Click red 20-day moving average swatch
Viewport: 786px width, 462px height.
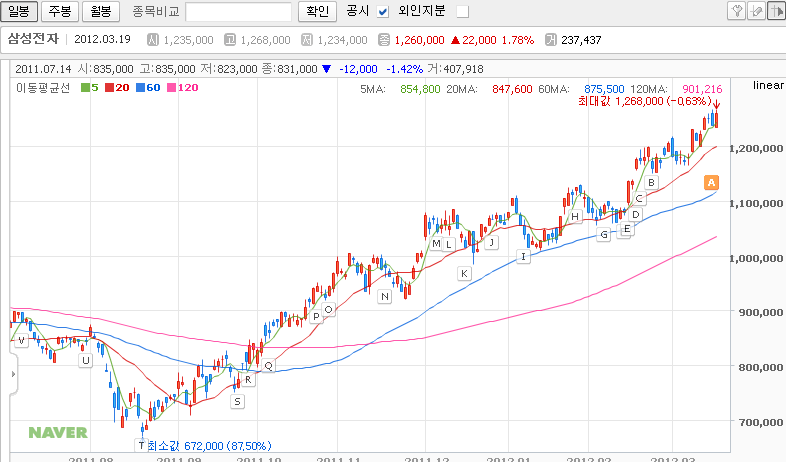pos(109,88)
